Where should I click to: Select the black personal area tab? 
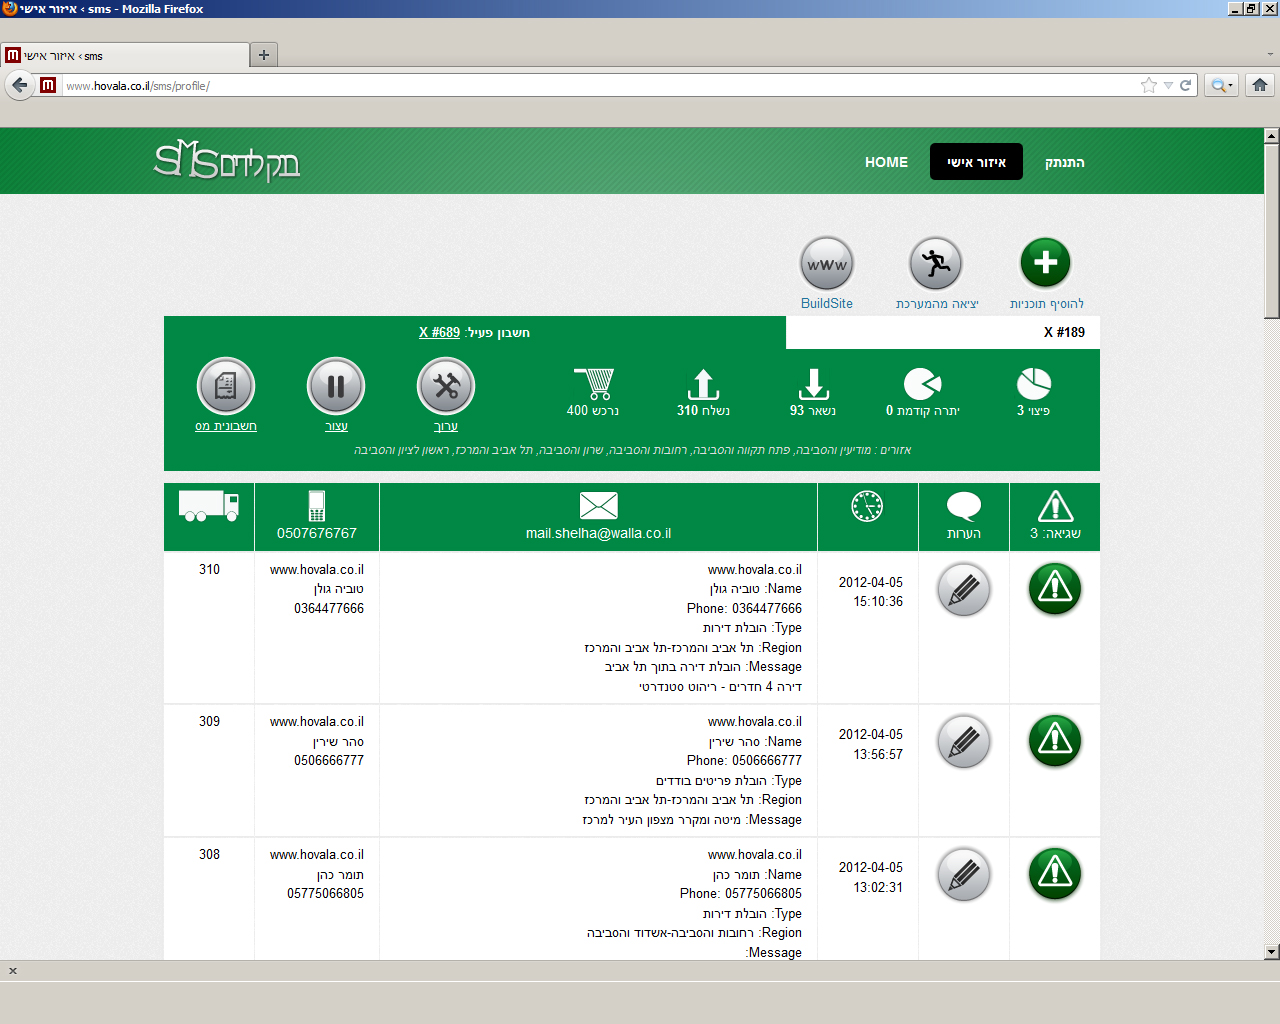pos(976,162)
